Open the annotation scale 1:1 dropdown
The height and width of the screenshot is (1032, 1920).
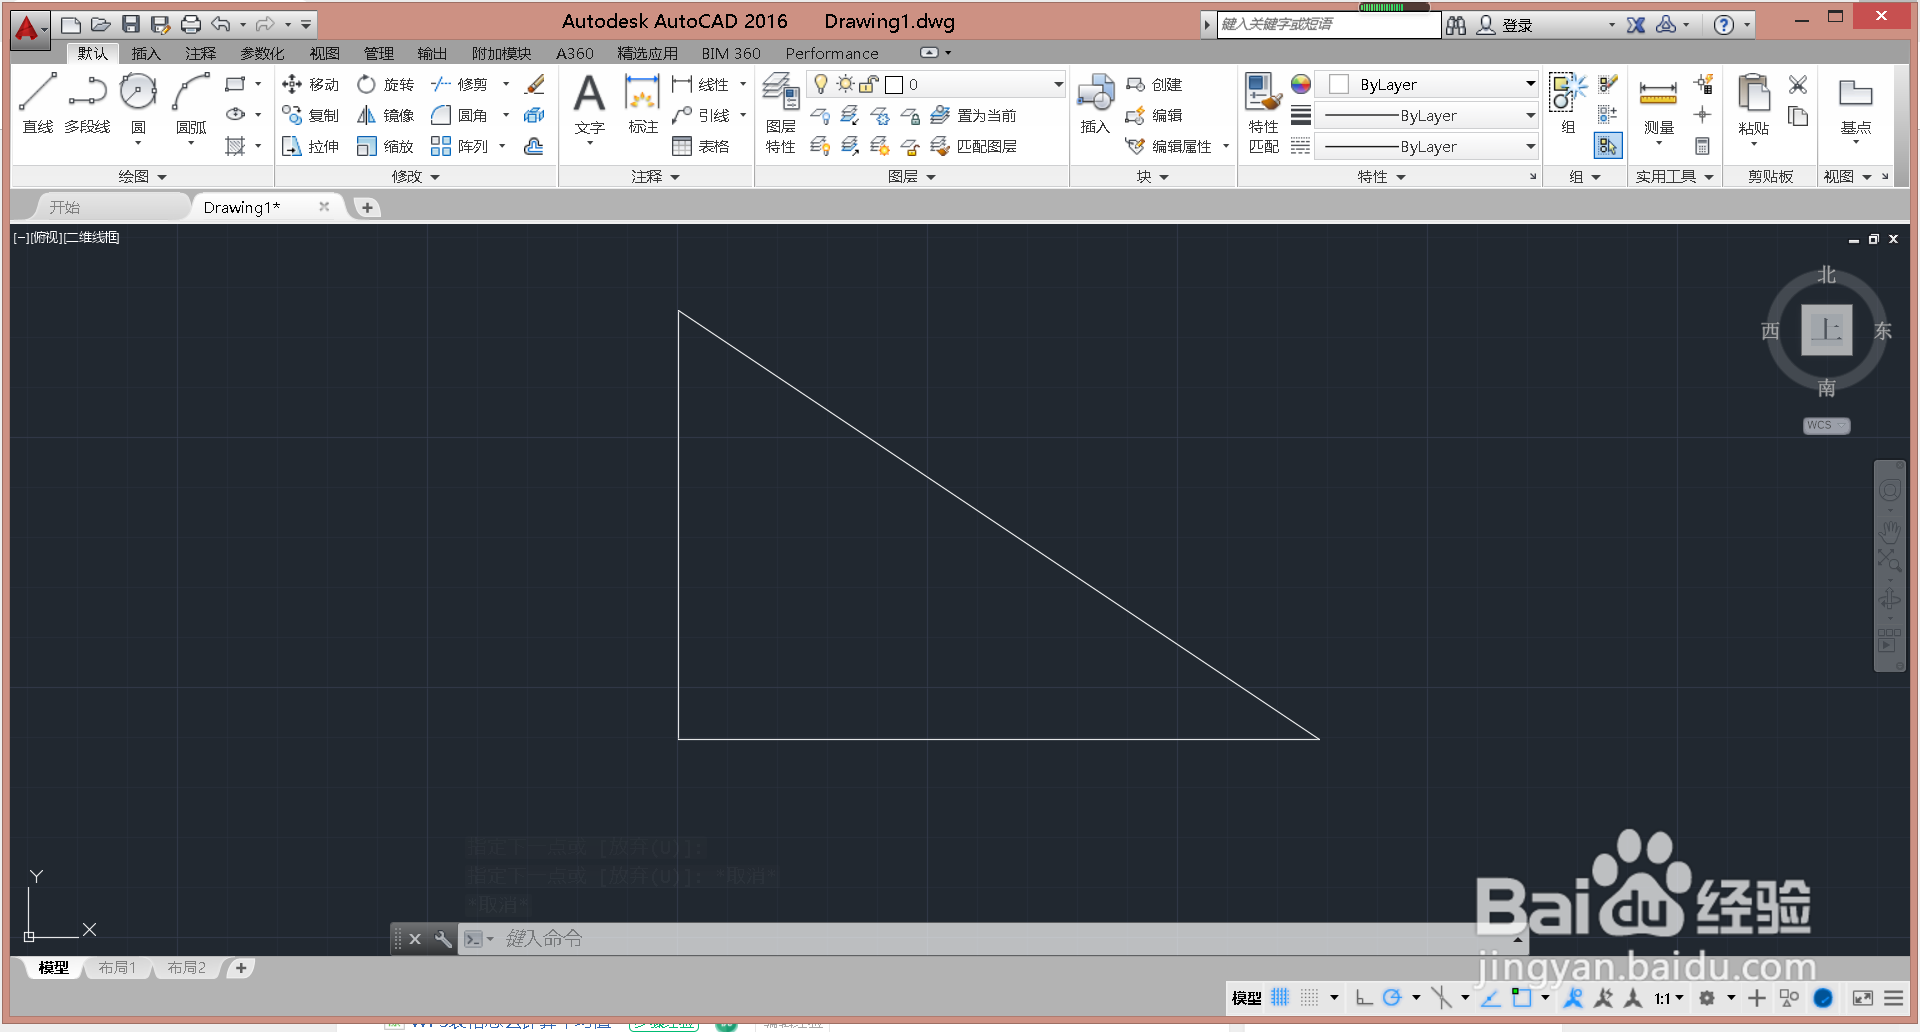tap(1669, 998)
